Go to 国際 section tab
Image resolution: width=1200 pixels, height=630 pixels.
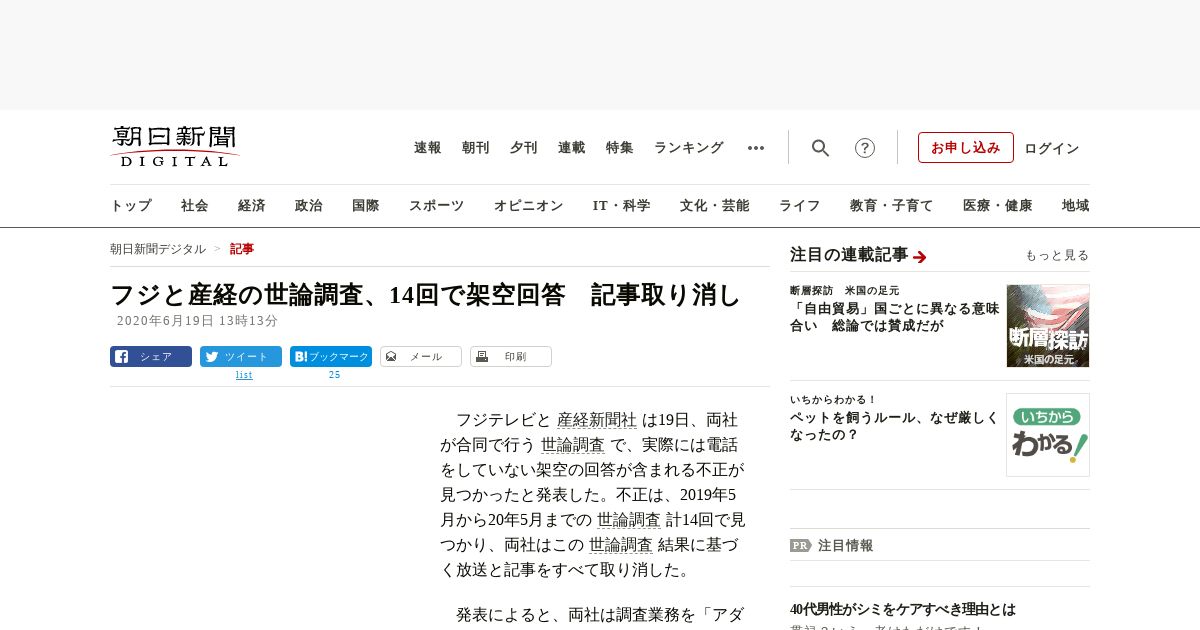coord(366,206)
